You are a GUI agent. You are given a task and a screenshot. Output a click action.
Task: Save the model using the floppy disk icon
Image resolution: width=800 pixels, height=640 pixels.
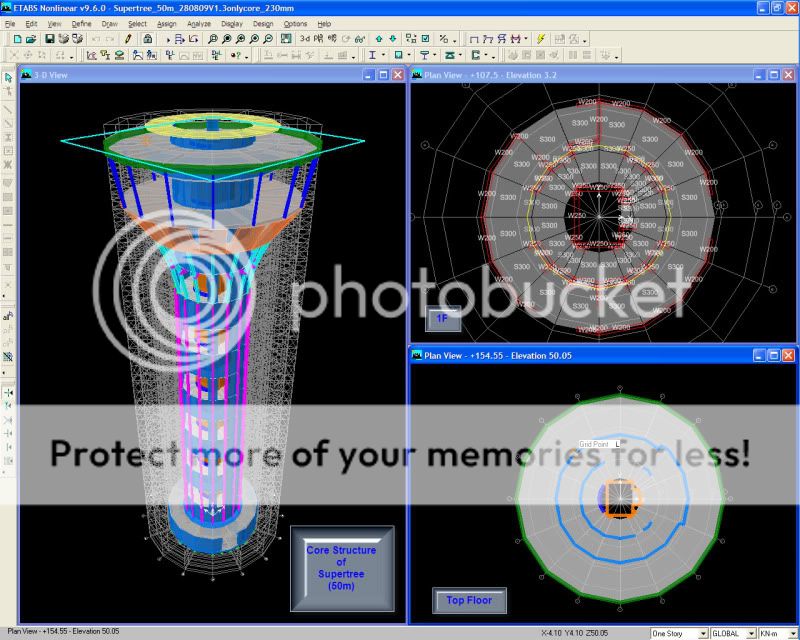pos(49,39)
